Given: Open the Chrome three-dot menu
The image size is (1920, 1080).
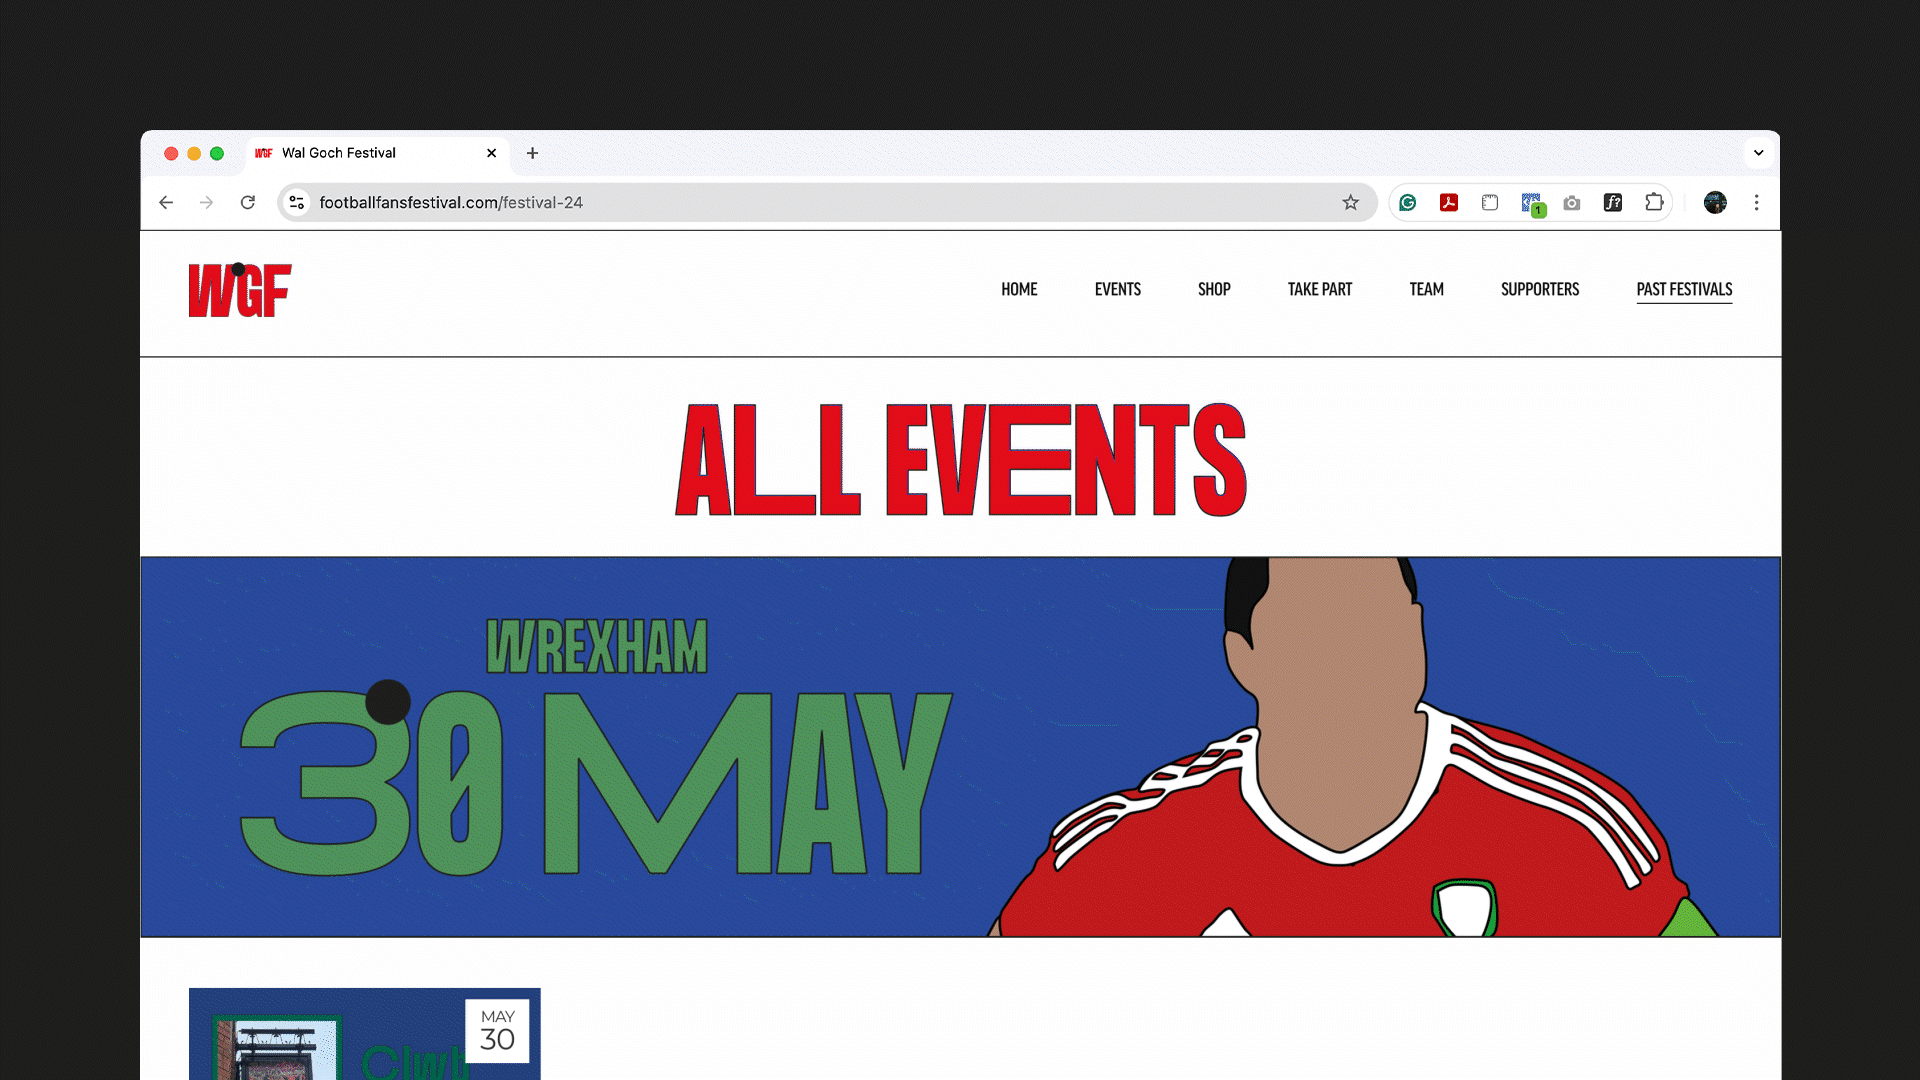Looking at the screenshot, I should (x=1757, y=203).
